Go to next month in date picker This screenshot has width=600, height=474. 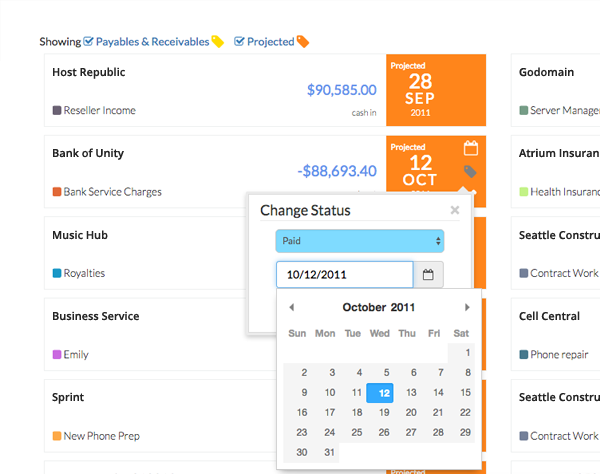(x=467, y=307)
